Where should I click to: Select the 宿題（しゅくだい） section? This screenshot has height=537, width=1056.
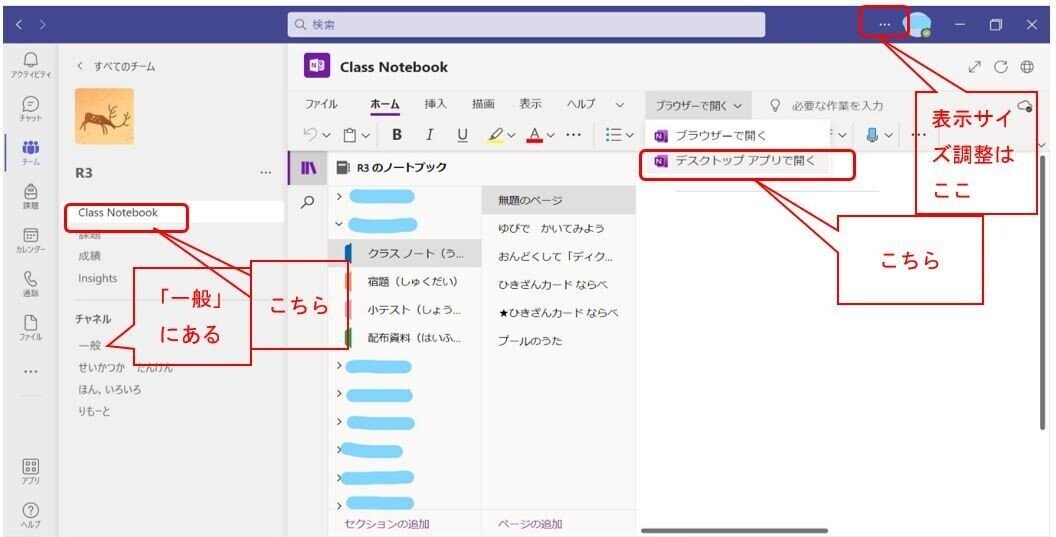[x=405, y=281]
